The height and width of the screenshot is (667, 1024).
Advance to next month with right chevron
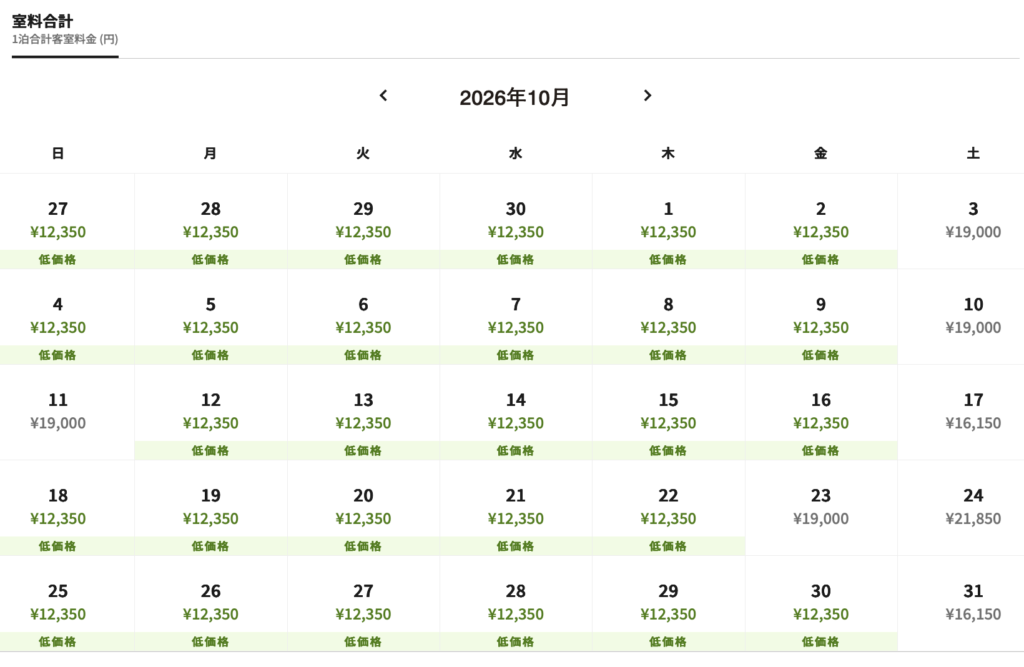[647, 96]
